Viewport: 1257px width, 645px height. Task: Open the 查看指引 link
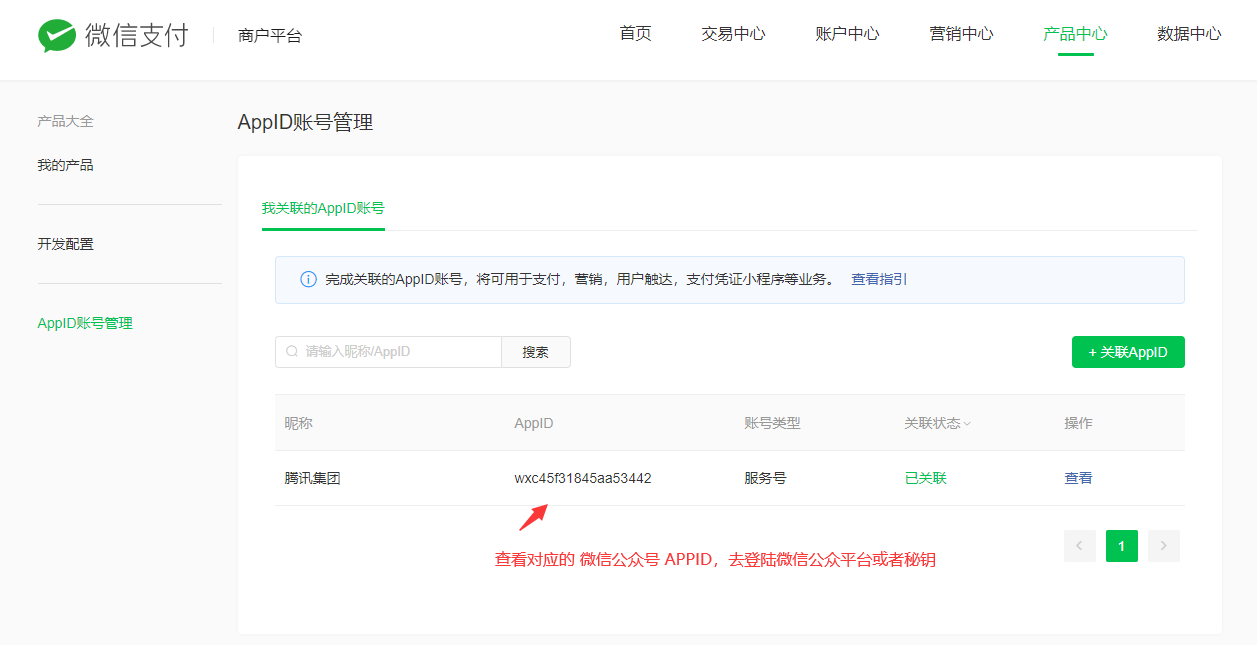[x=879, y=280]
